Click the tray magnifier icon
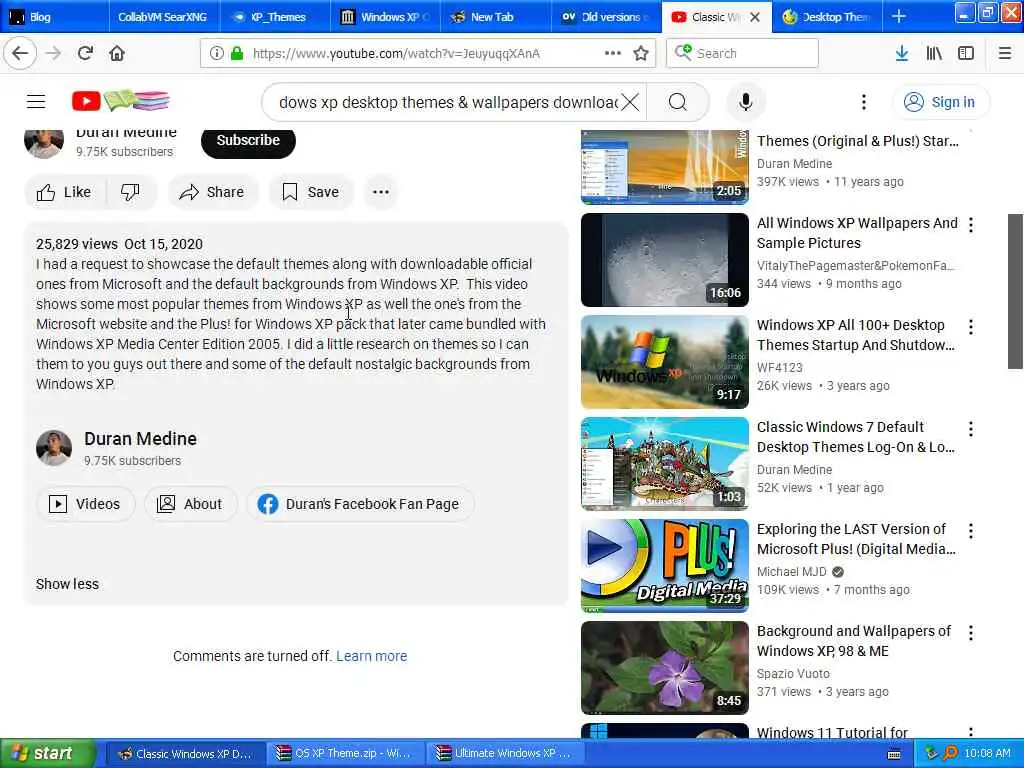The image size is (1024, 768). click(x=950, y=754)
